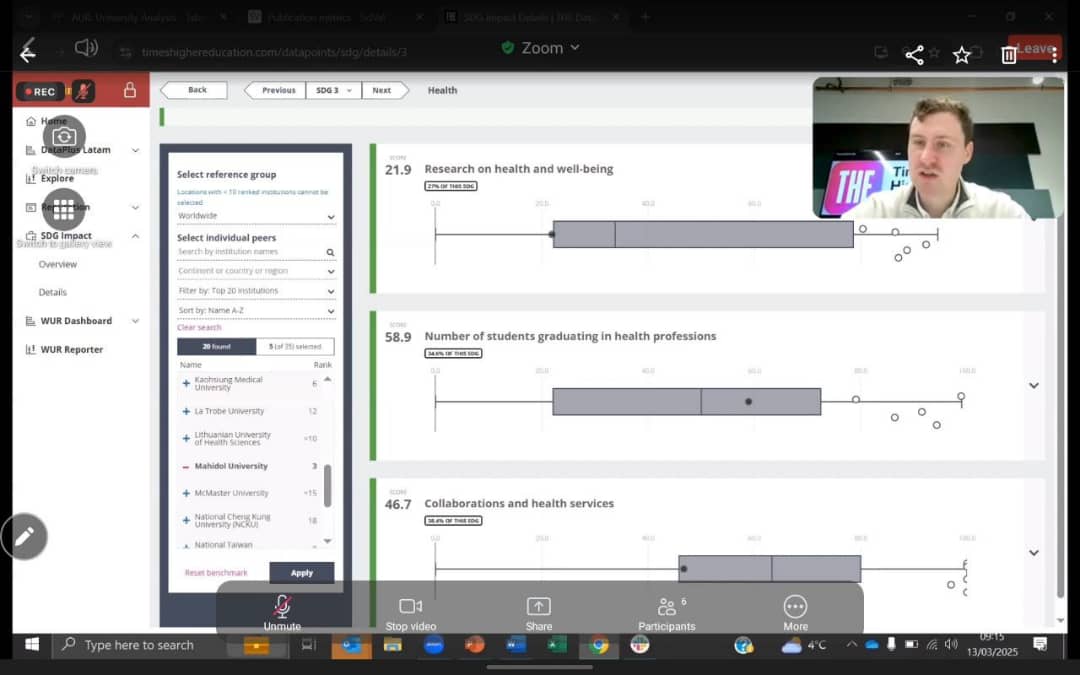This screenshot has height=675, width=1080.
Task: Expand Number of students graduating chart chevron
Action: point(1034,386)
